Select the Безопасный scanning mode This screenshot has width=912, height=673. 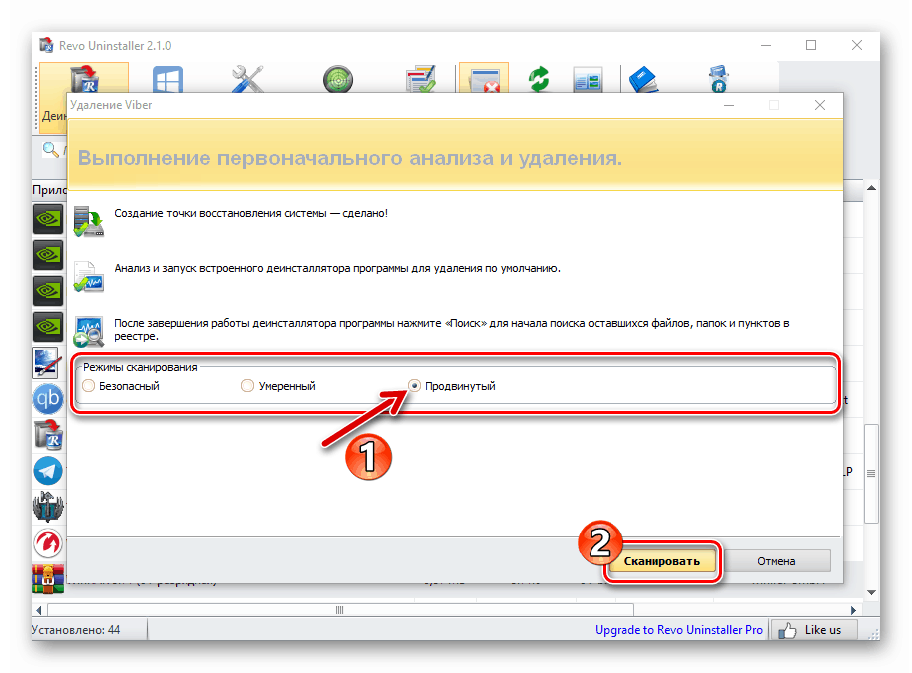pos(121,386)
